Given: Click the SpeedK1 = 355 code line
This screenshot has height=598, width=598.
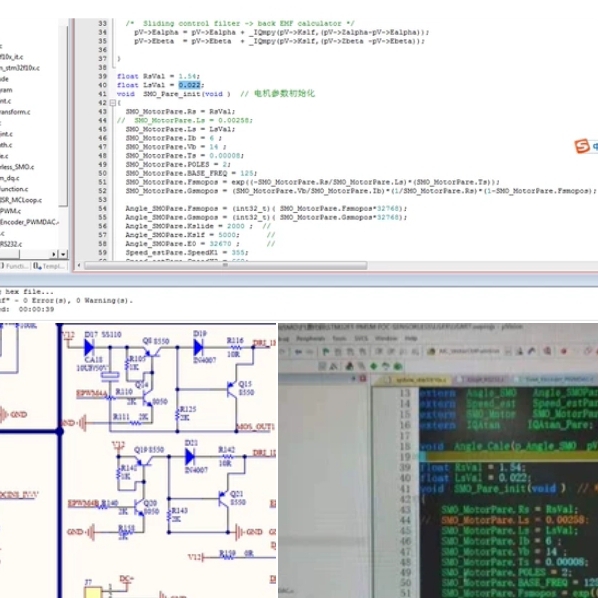Looking at the screenshot, I should (x=187, y=252).
